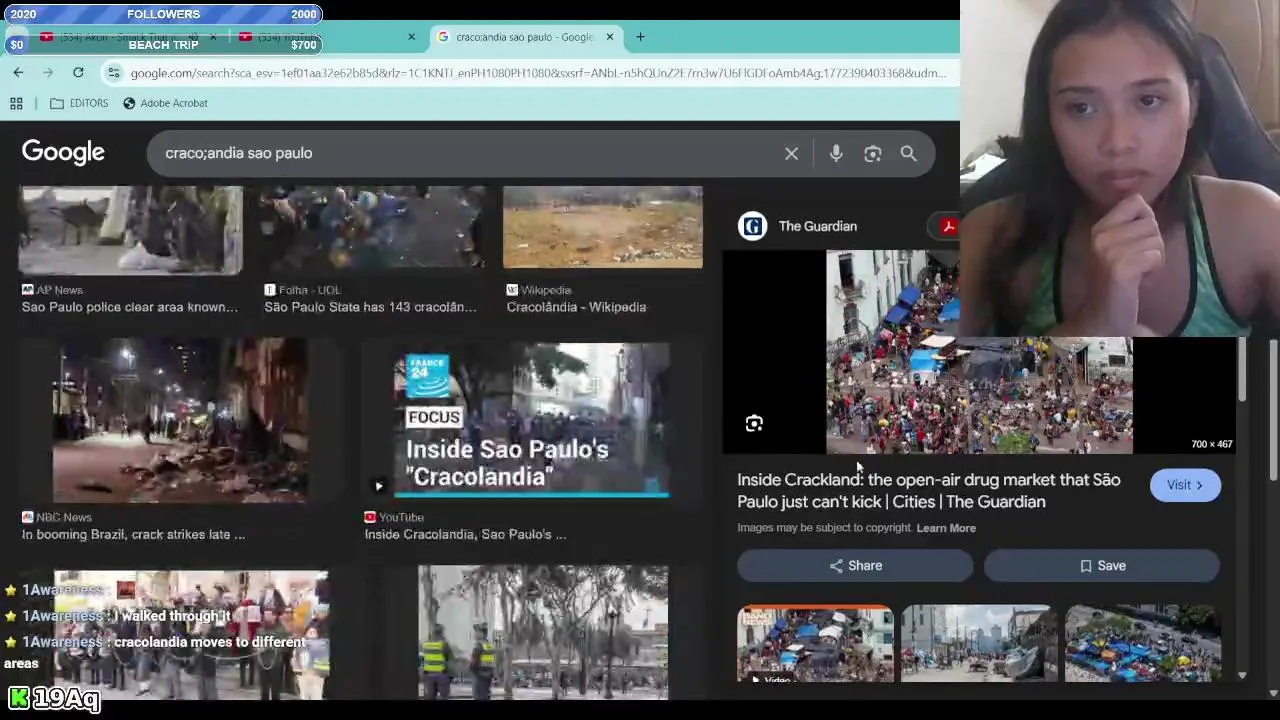Viewport: 1280px width, 720px height.
Task: Open the Learn More copyright link
Action: coord(946,528)
